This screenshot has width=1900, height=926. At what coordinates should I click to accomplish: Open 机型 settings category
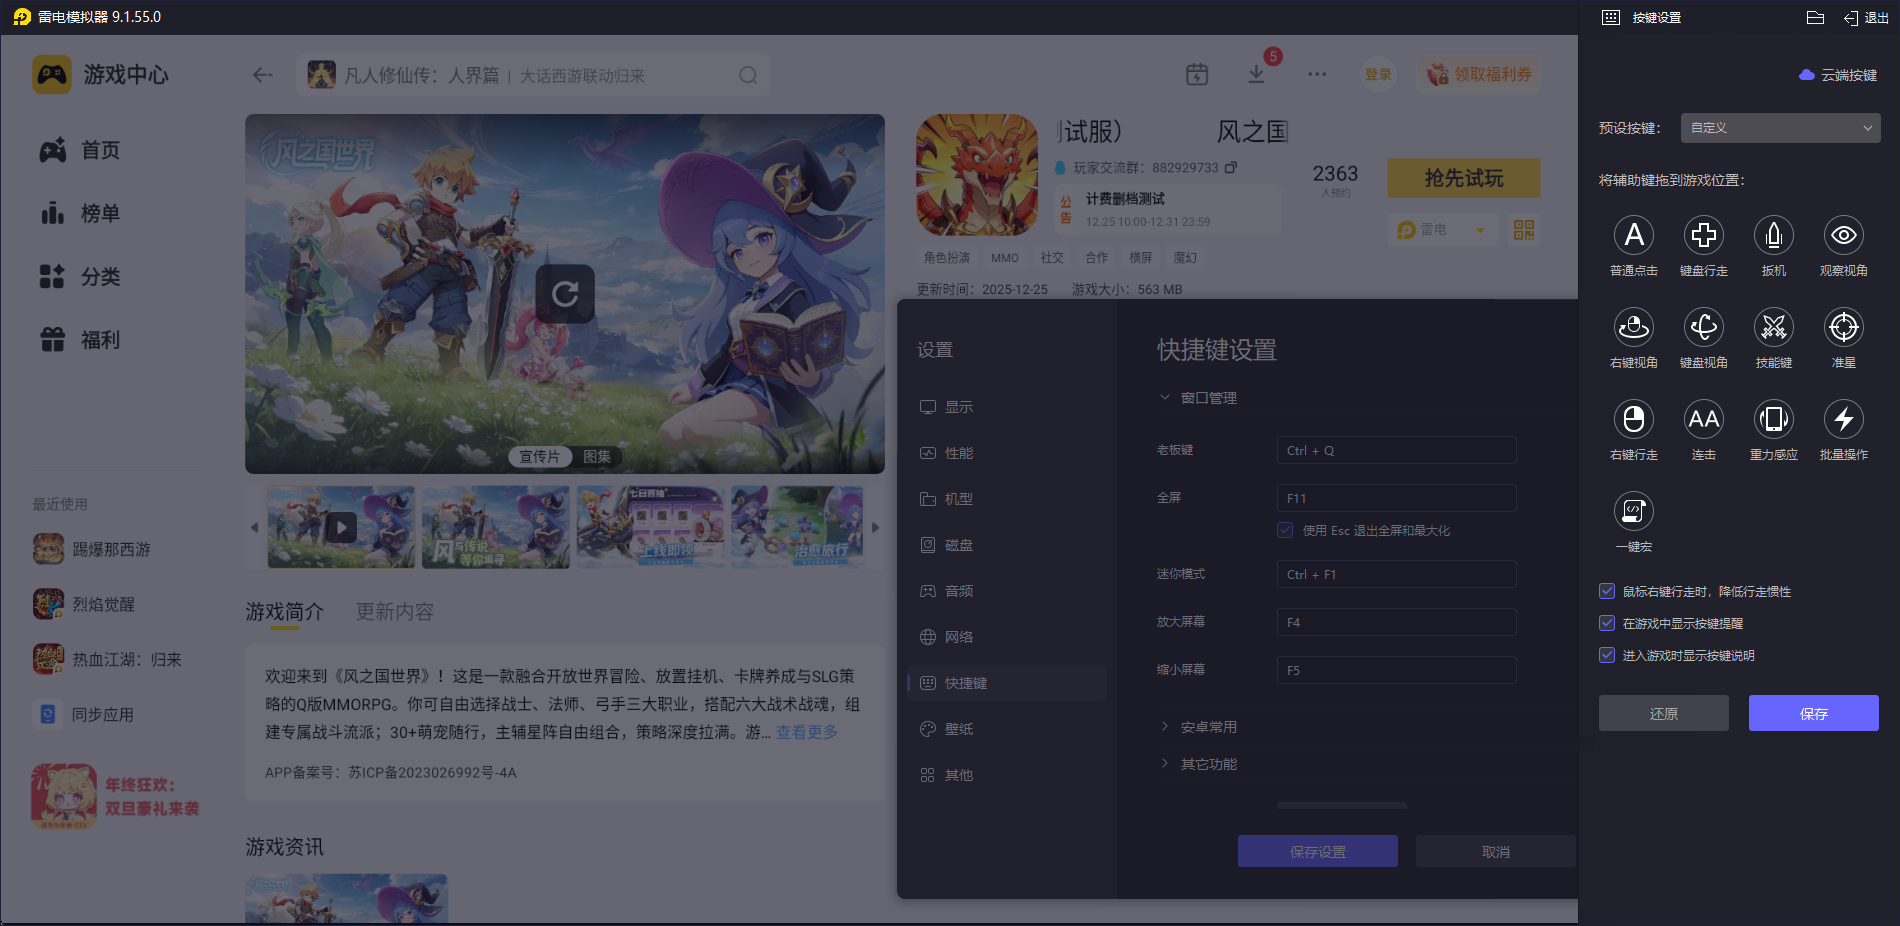click(x=1007, y=499)
